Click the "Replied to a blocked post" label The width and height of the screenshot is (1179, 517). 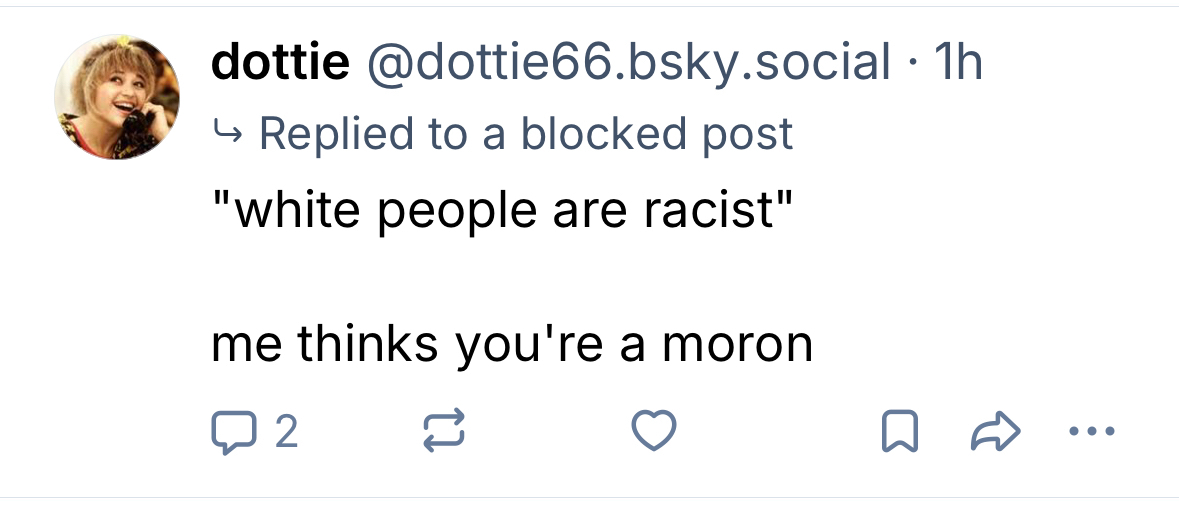pyautogui.click(x=525, y=134)
